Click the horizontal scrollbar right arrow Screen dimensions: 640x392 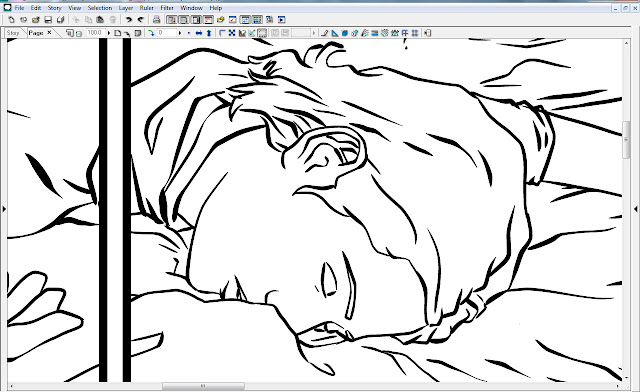tap(618, 386)
